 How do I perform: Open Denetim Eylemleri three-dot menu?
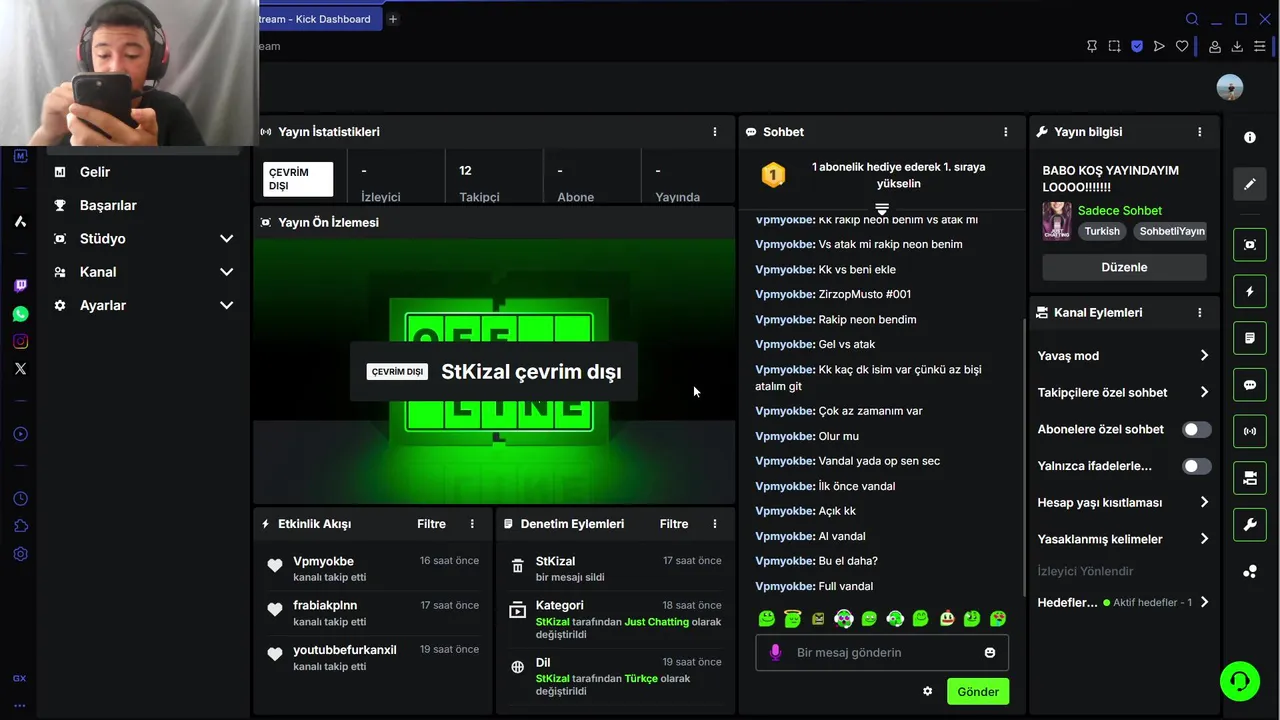714,524
